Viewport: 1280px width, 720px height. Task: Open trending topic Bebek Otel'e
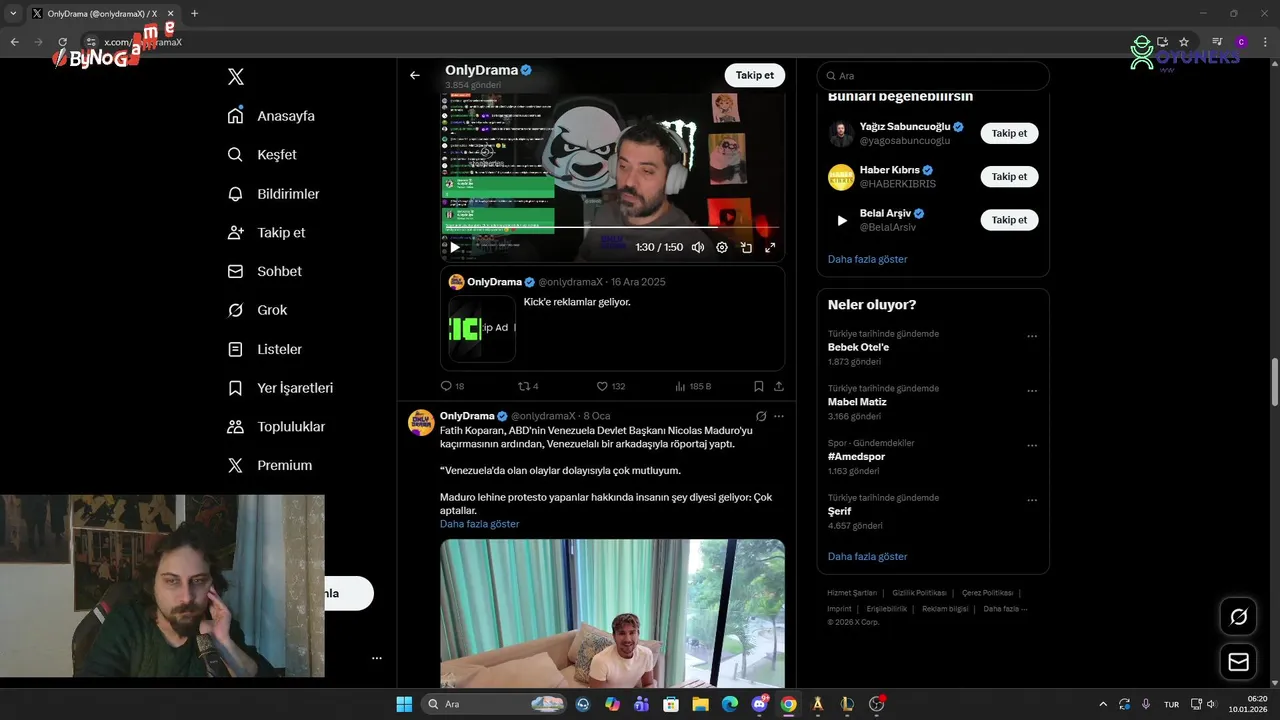point(858,348)
